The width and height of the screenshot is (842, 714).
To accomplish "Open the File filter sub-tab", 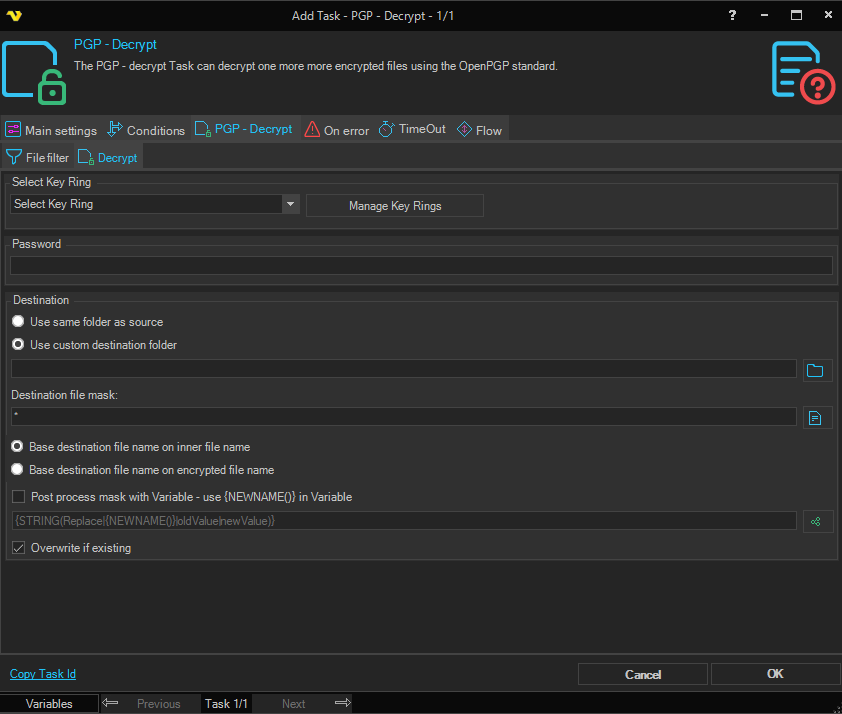I will [x=38, y=158].
